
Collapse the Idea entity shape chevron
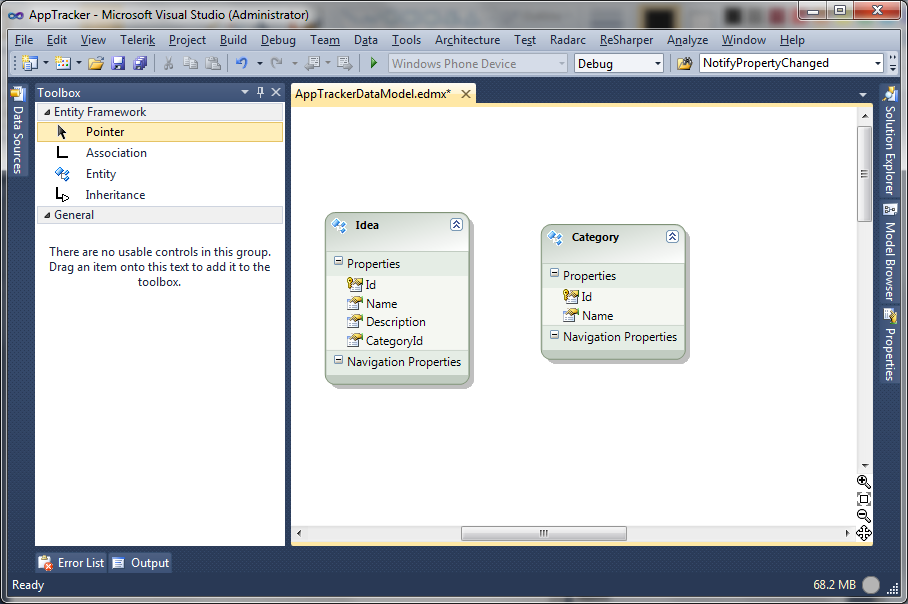coord(456,225)
